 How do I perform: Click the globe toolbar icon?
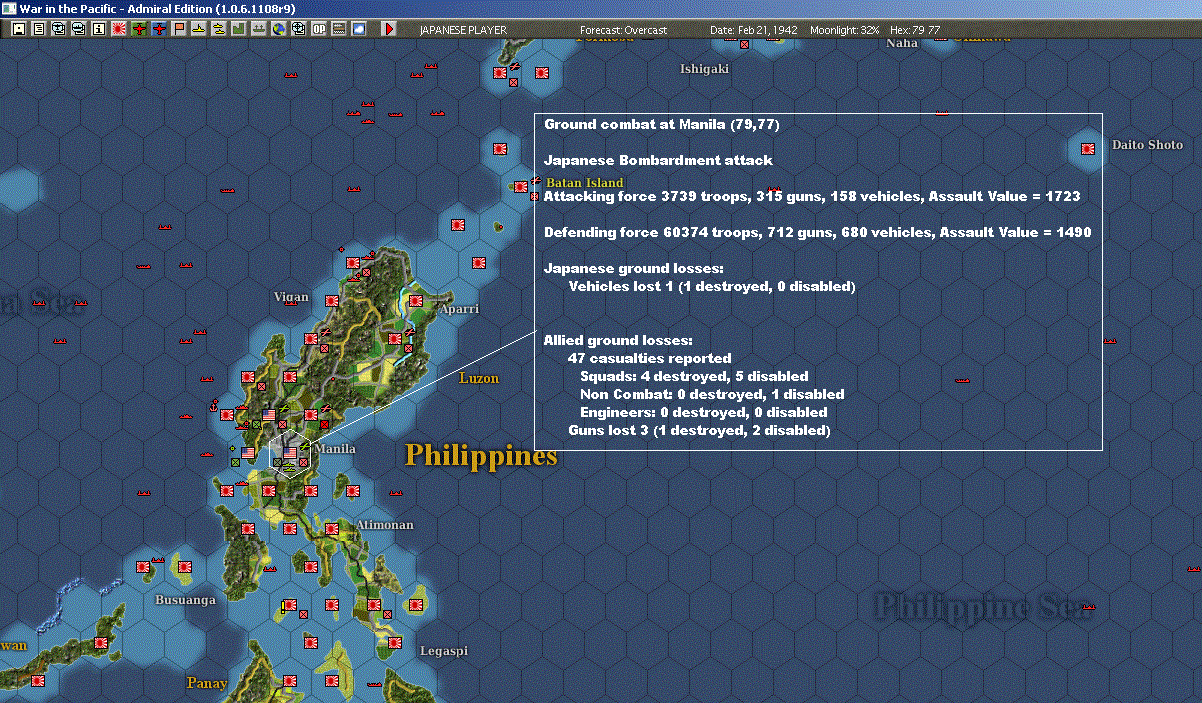click(x=278, y=29)
